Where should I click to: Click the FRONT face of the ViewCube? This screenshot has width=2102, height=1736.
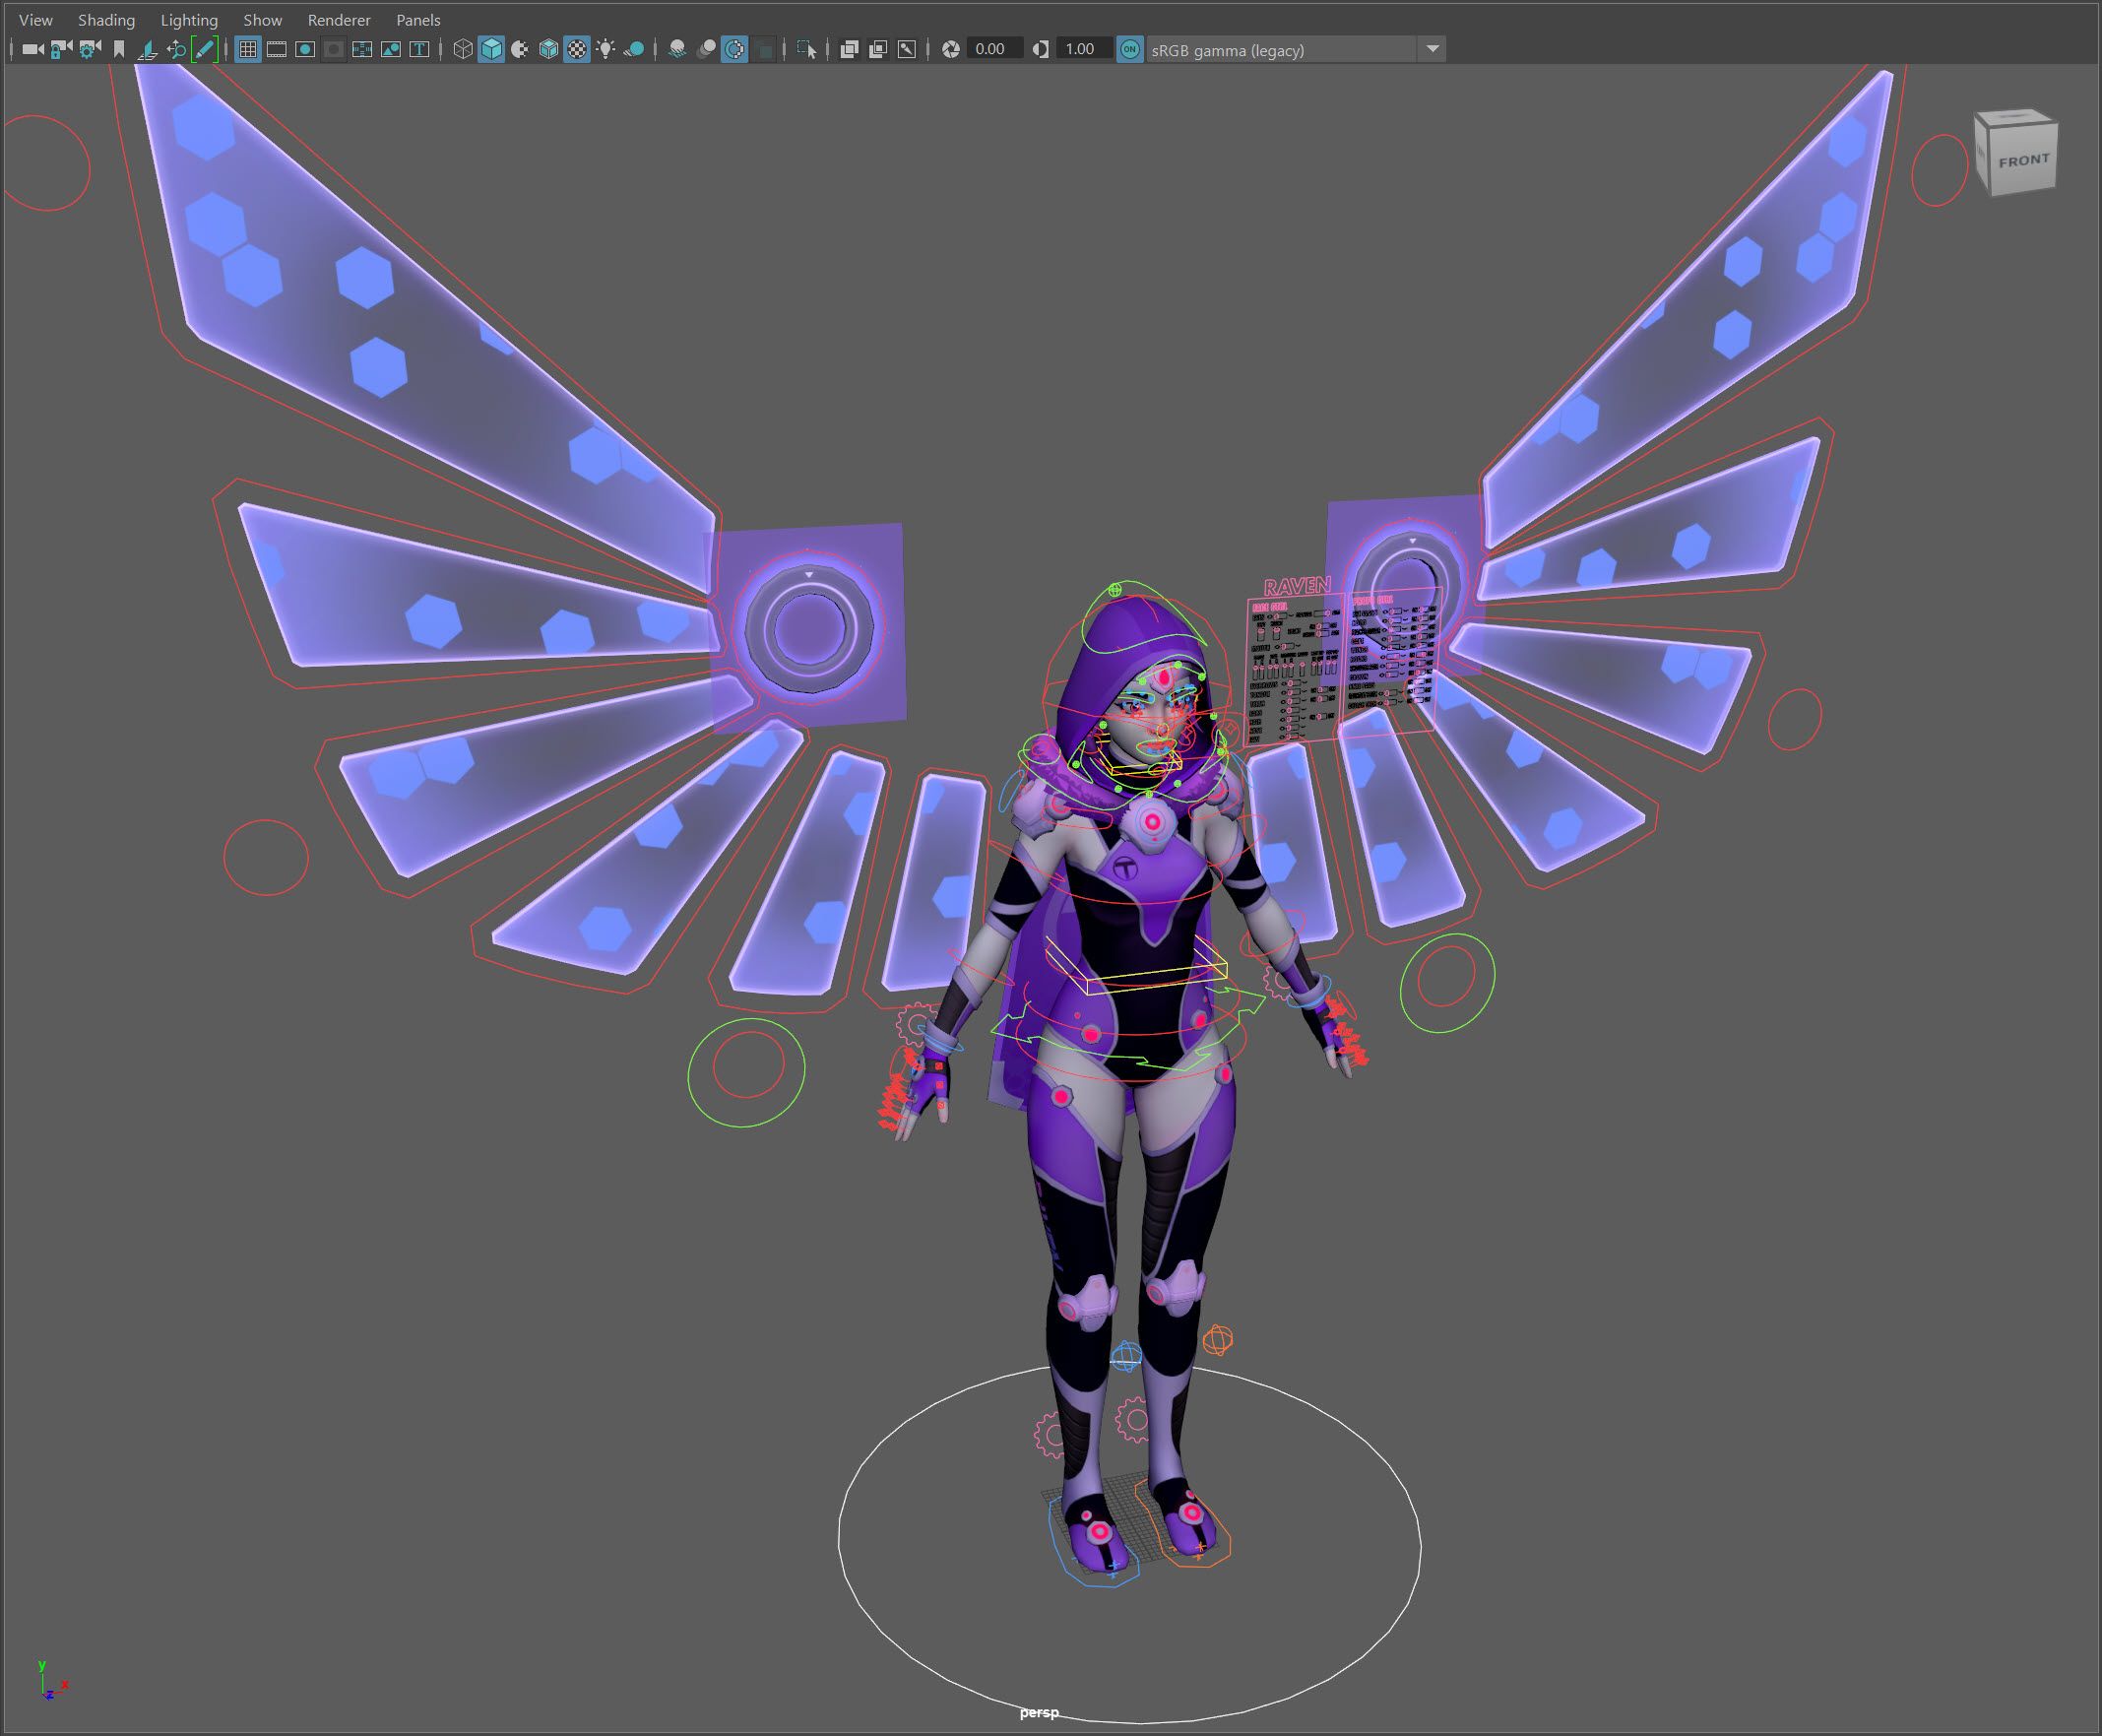click(2022, 161)
